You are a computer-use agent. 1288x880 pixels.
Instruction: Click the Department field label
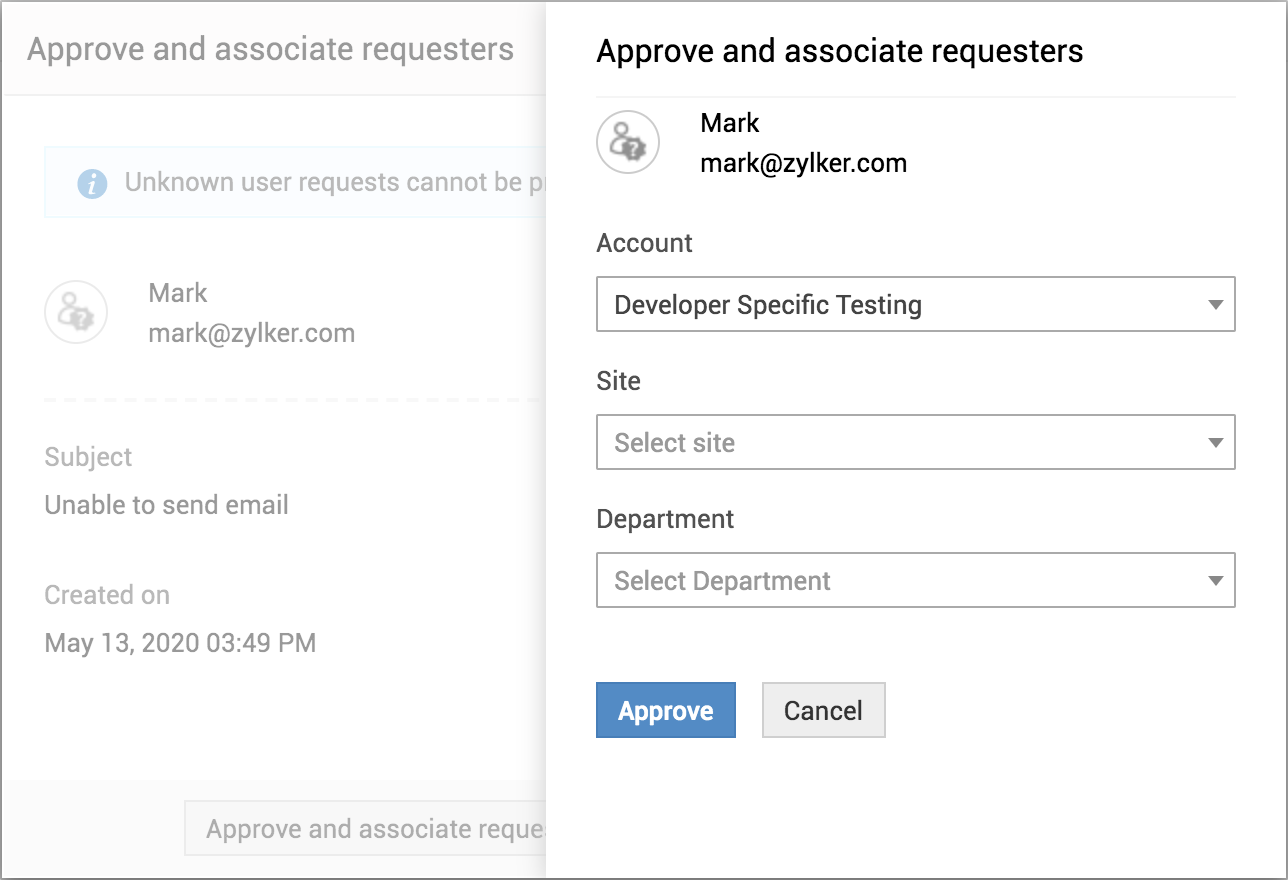point(665,519)
